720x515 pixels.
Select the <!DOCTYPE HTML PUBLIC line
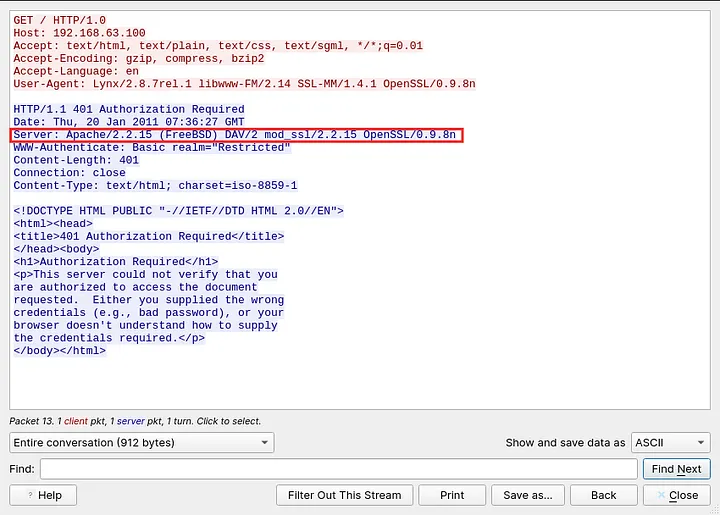click(x=178, y=211)
